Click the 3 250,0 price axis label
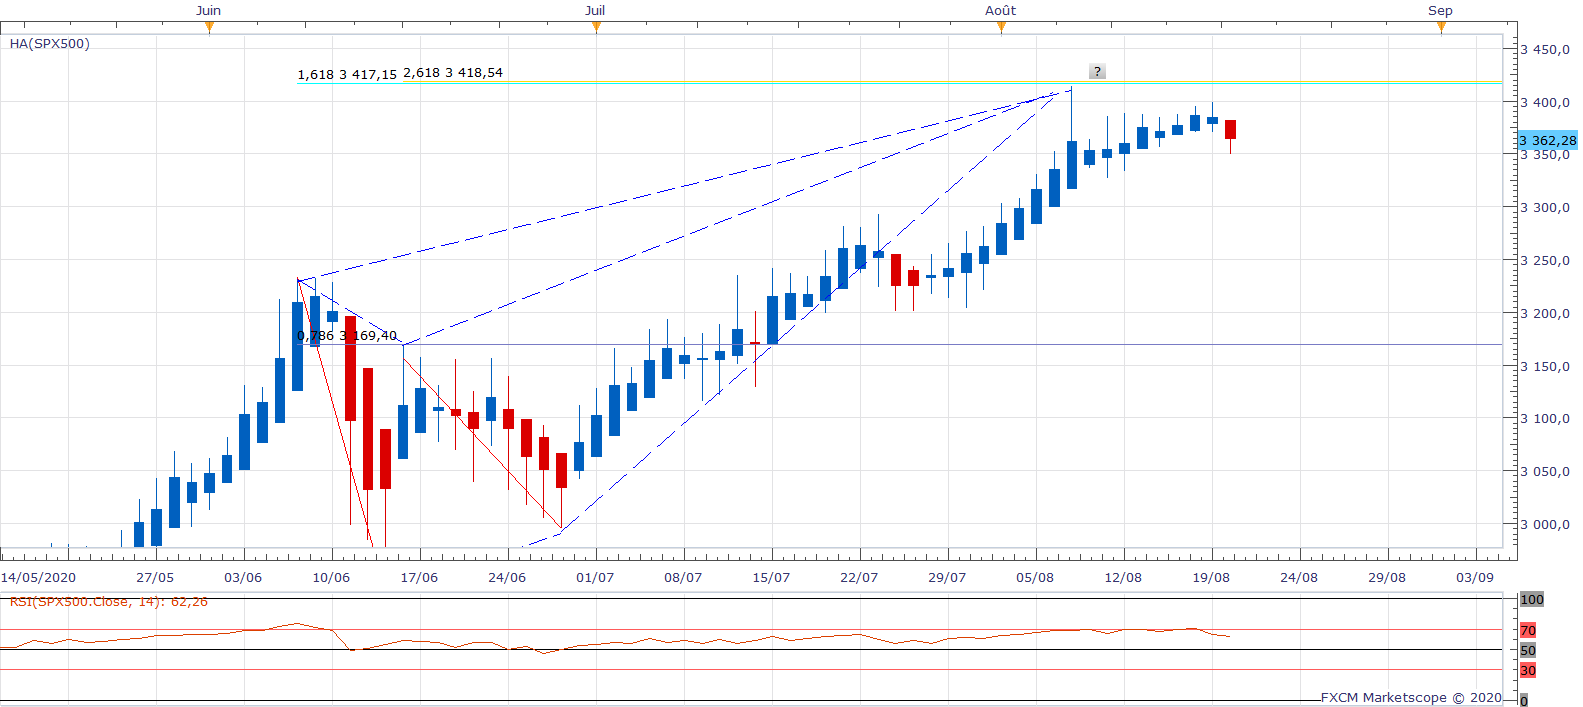 1545,260
